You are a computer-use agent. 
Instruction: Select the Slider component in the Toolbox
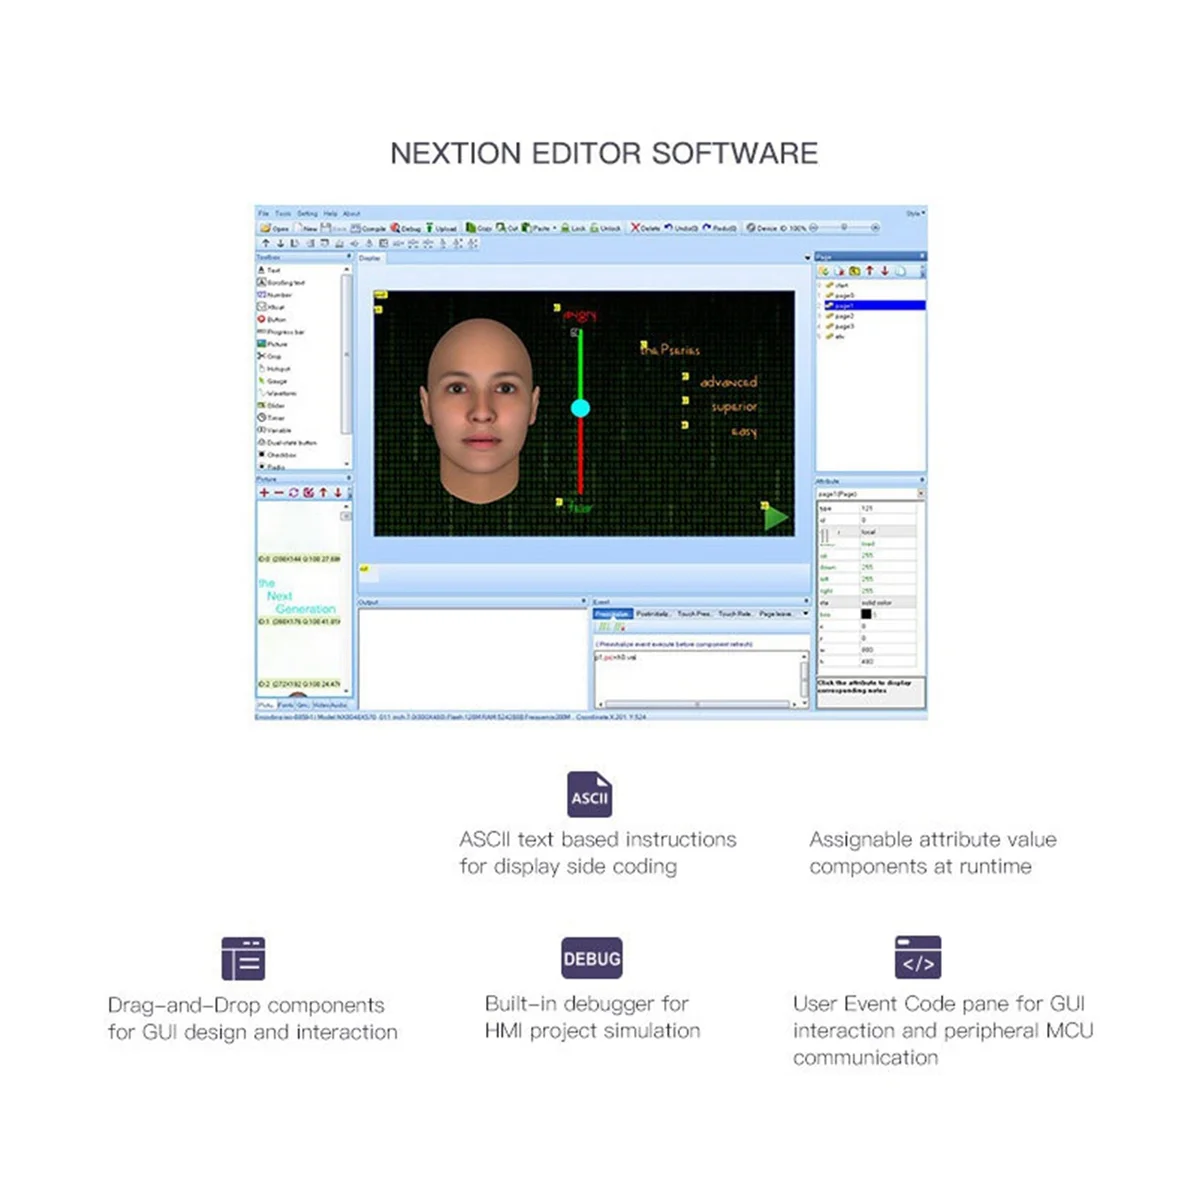click(272, 405)
